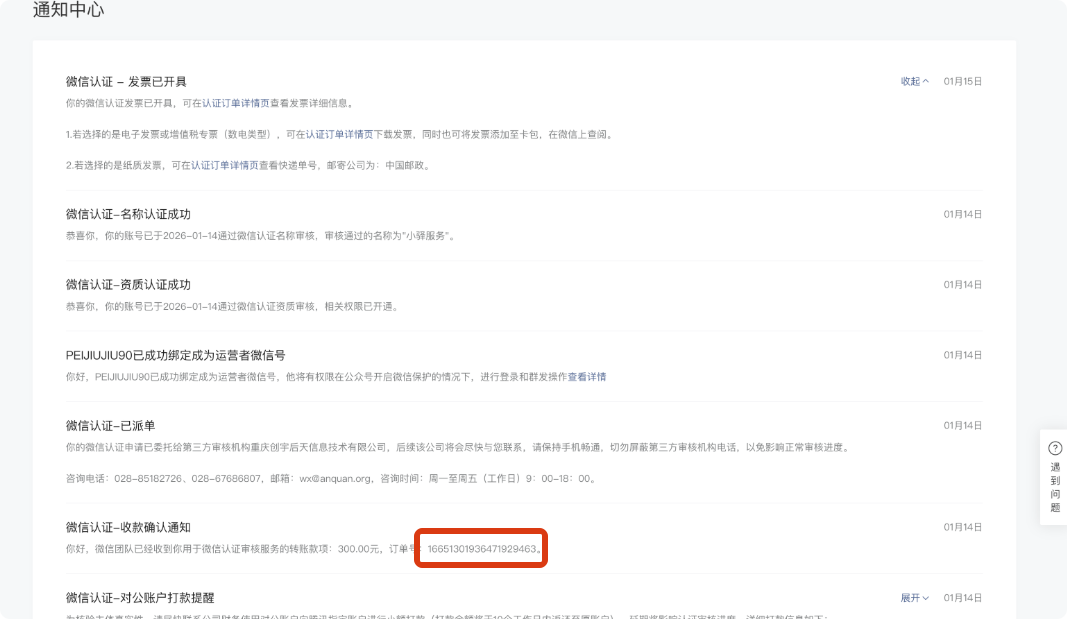Click the 300.00元 payment confirmation text
The image size is (1067, 619).
point(303,549)
